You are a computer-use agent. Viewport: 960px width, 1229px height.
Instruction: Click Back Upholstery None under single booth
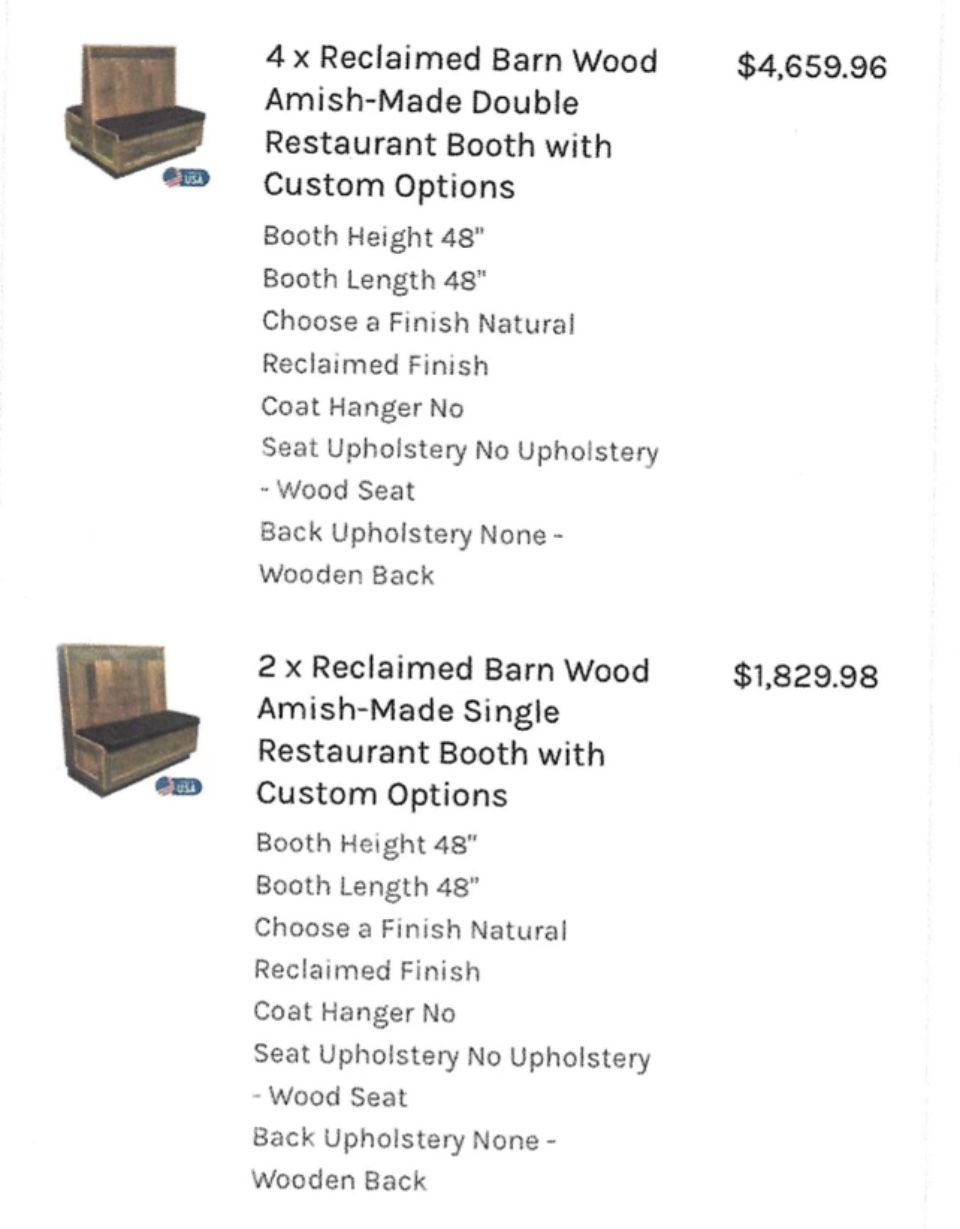point(403,1160)
